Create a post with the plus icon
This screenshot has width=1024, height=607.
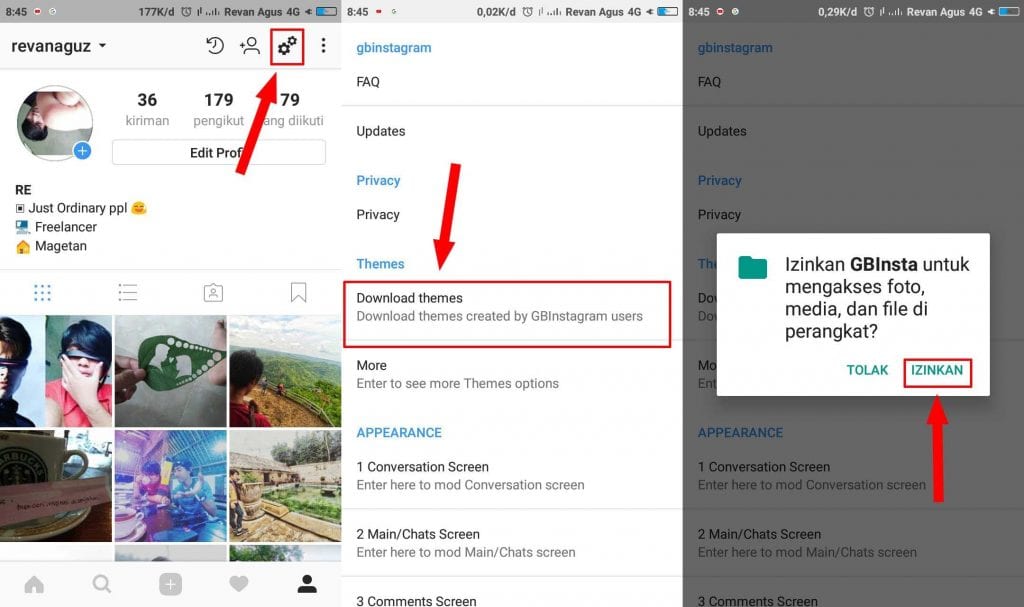point(170,584)
